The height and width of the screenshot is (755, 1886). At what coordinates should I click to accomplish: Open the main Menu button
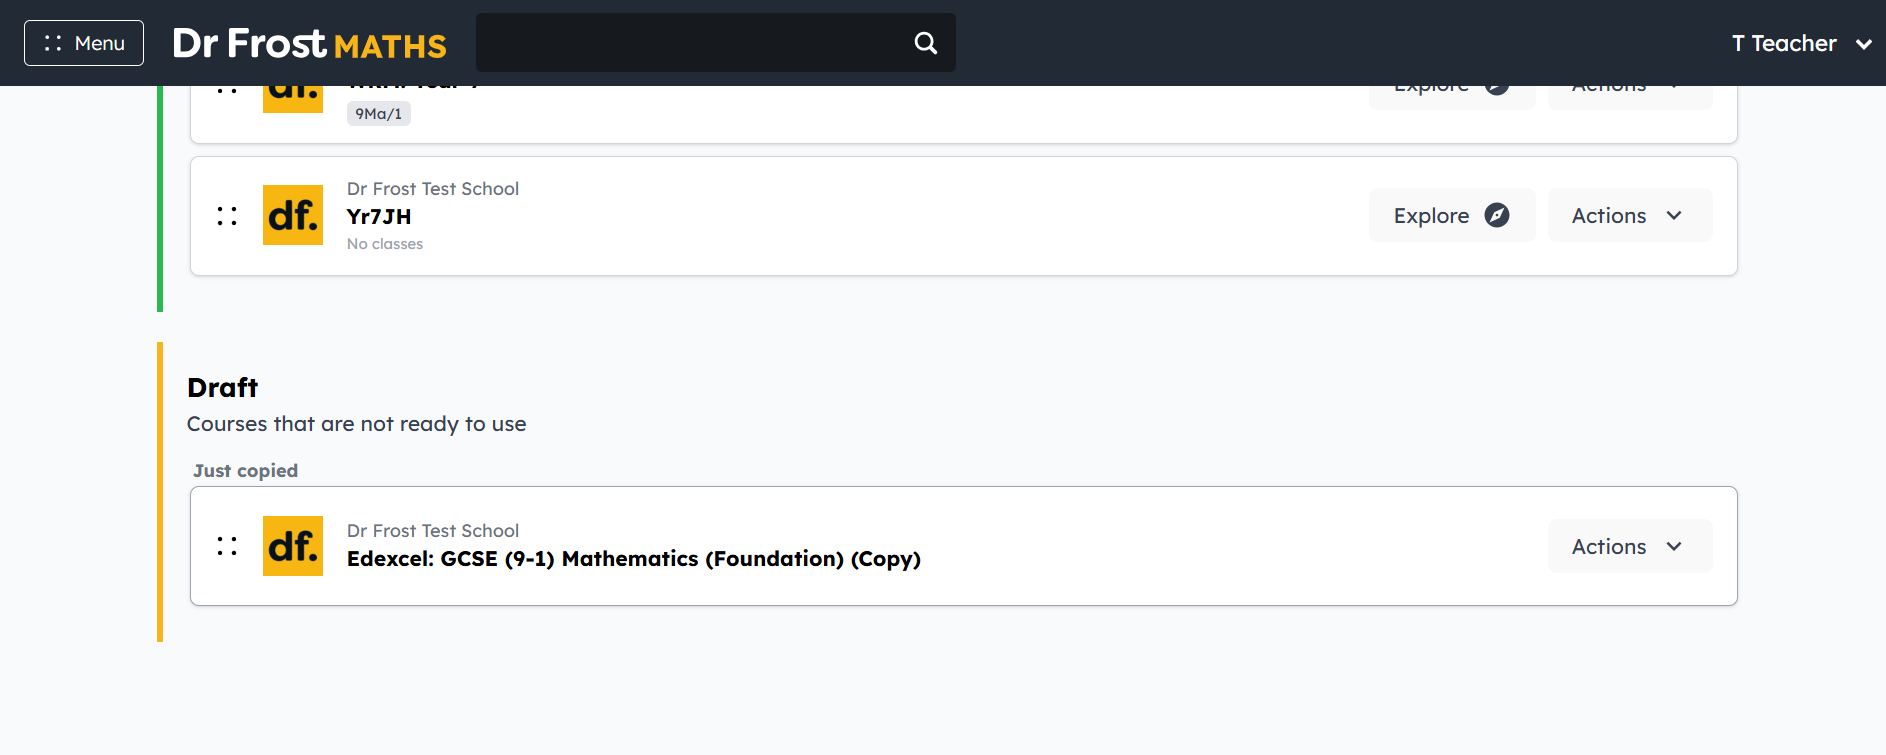pos(84,43)
